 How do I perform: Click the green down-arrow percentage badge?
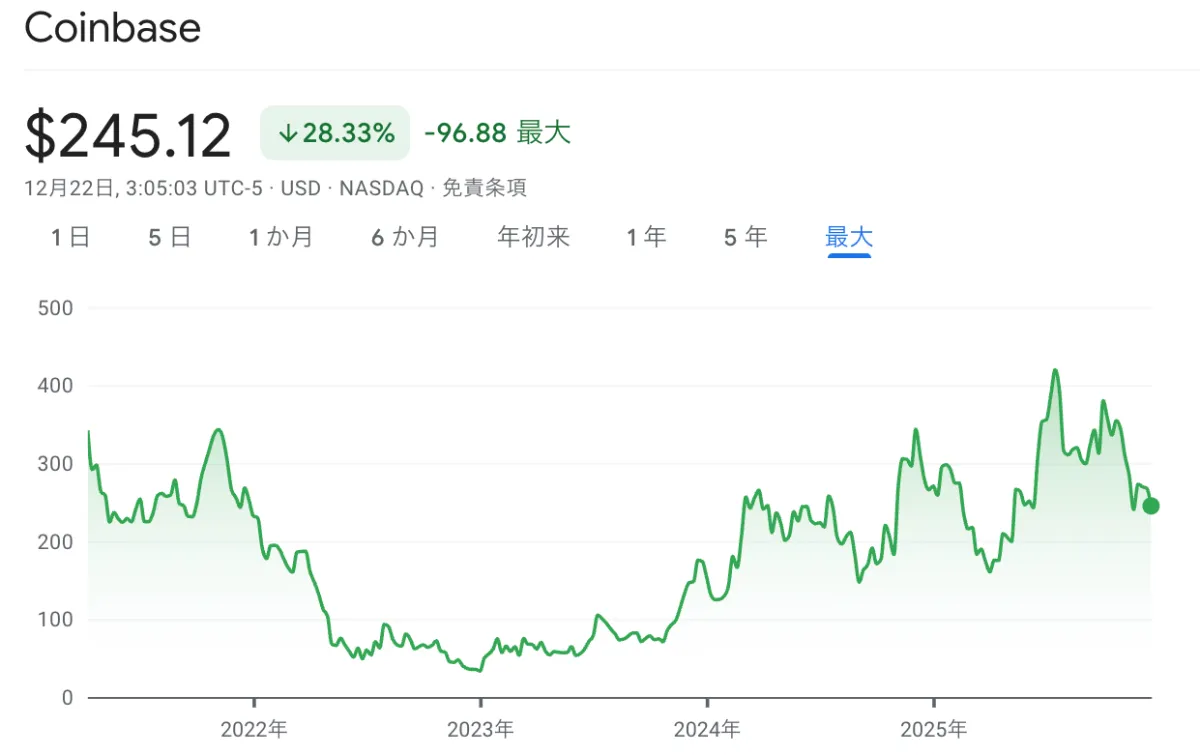pos(334,131)
